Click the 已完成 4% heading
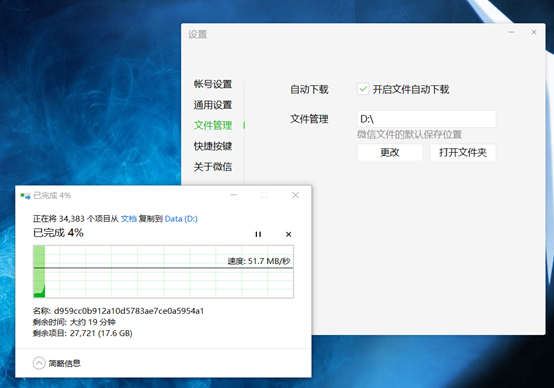Viewport: 554px width, 388px height. (58, 233)
